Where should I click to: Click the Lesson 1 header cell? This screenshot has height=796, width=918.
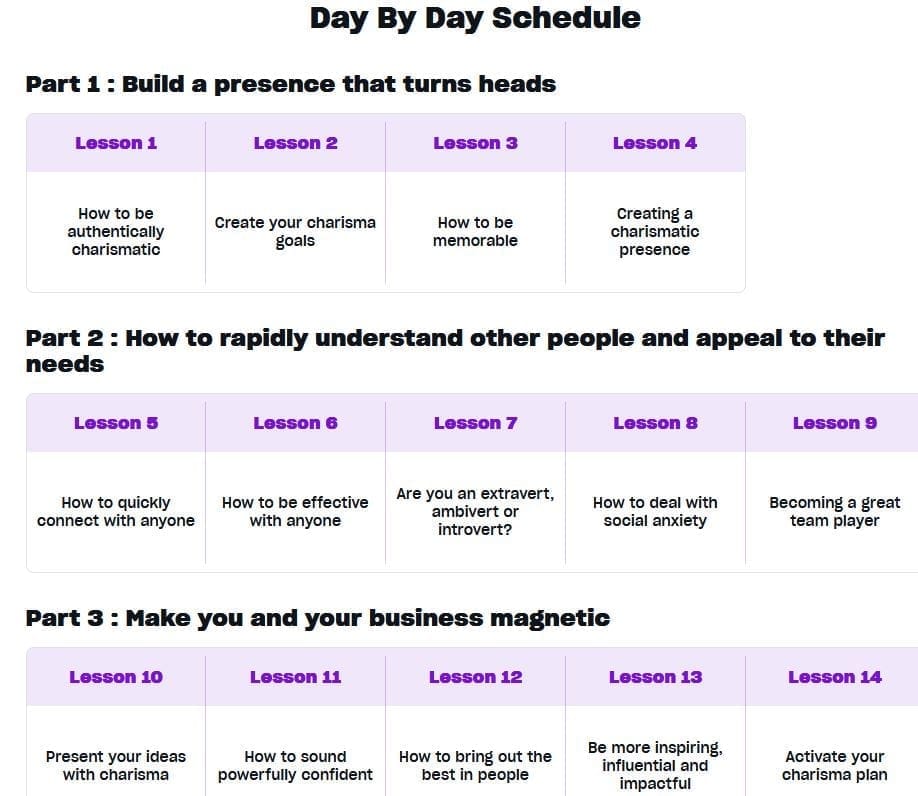pyautogui.click(x=116, y=143)
